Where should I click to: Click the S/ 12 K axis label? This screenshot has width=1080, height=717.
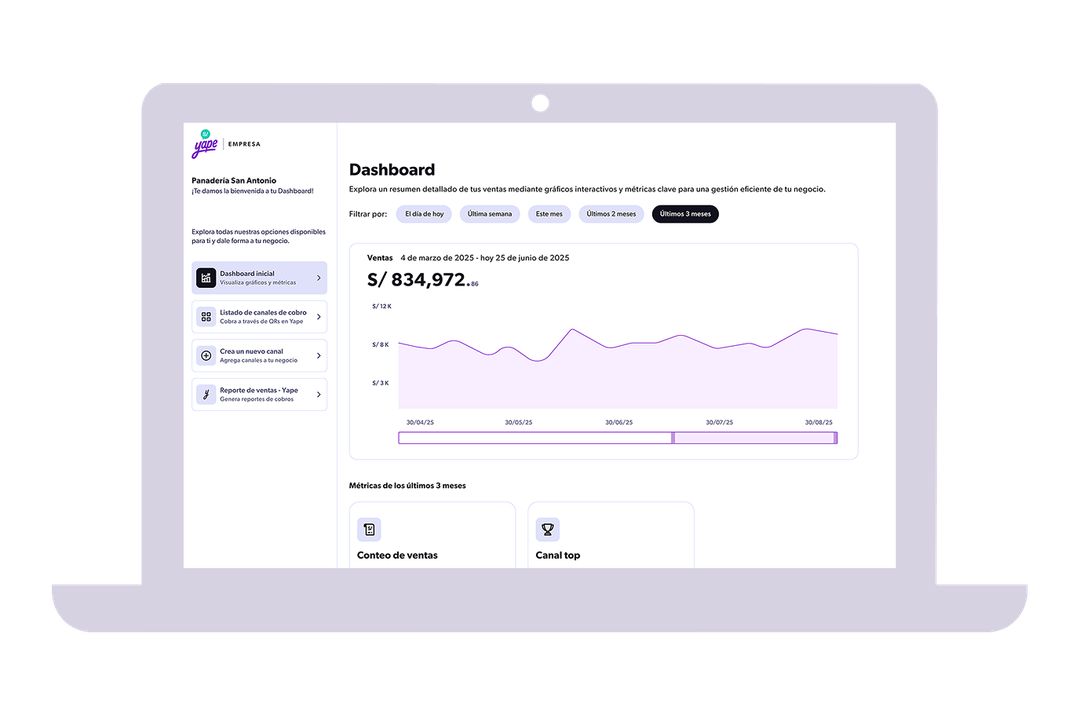[382, 306]
